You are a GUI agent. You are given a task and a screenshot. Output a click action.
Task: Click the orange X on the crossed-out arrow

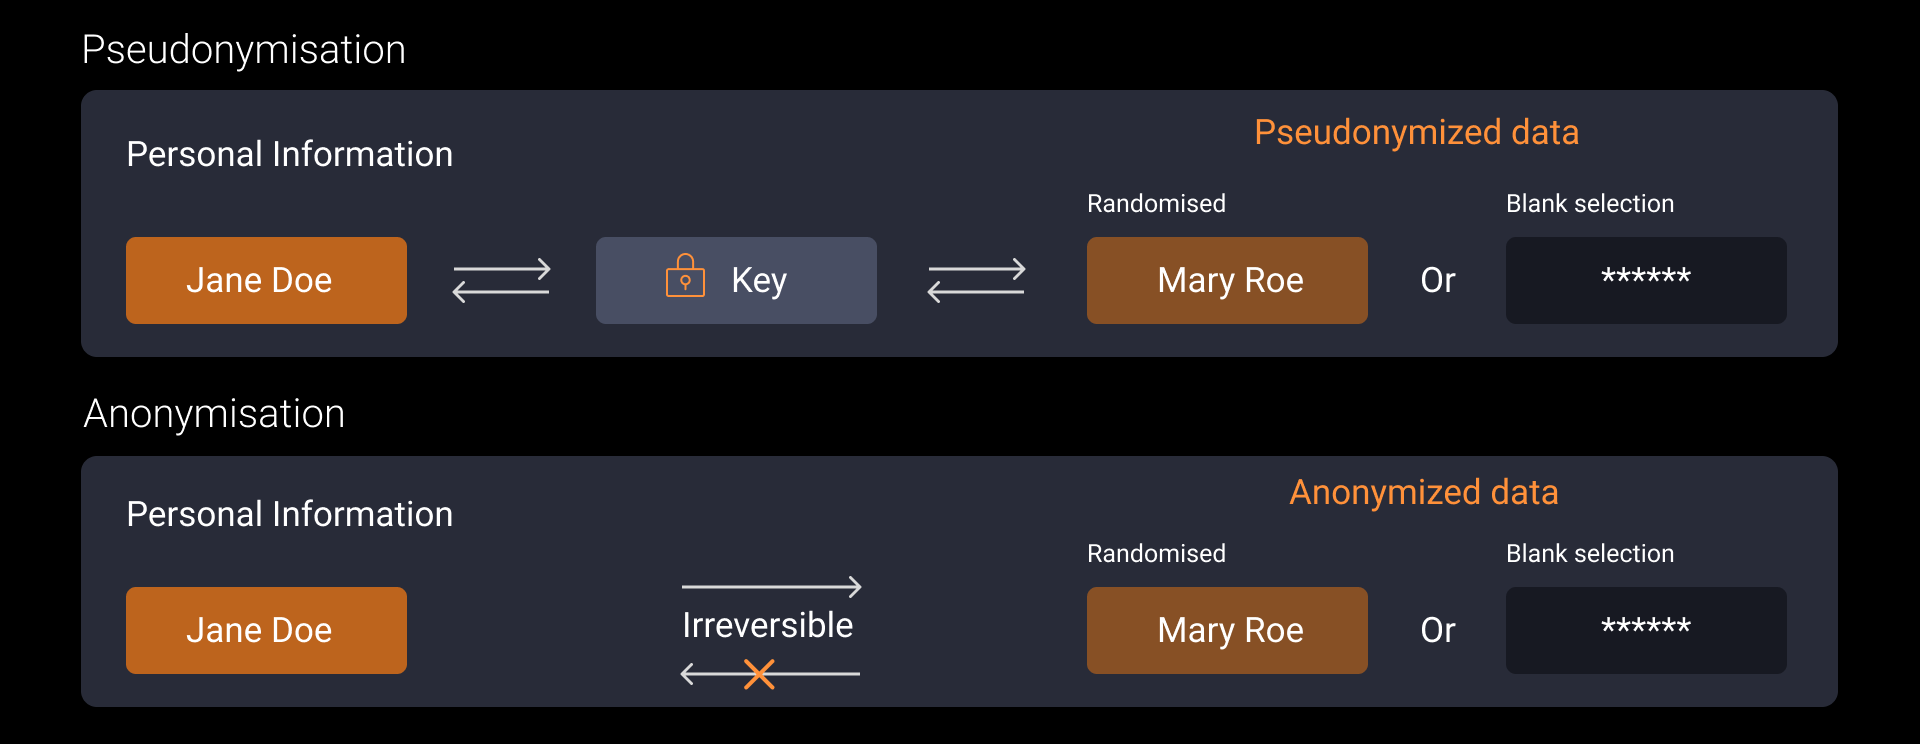759,674
